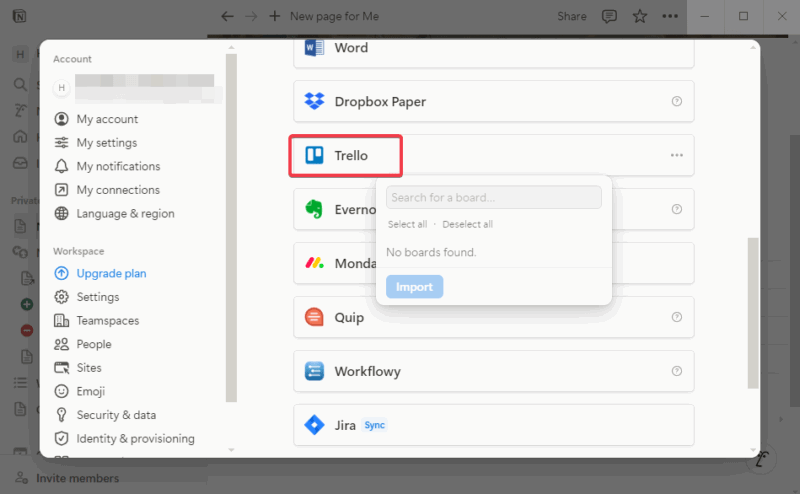Click the Notion AI icon in sidebar
The width and height of the screenshot is (800, 494).
coord(20,110)
